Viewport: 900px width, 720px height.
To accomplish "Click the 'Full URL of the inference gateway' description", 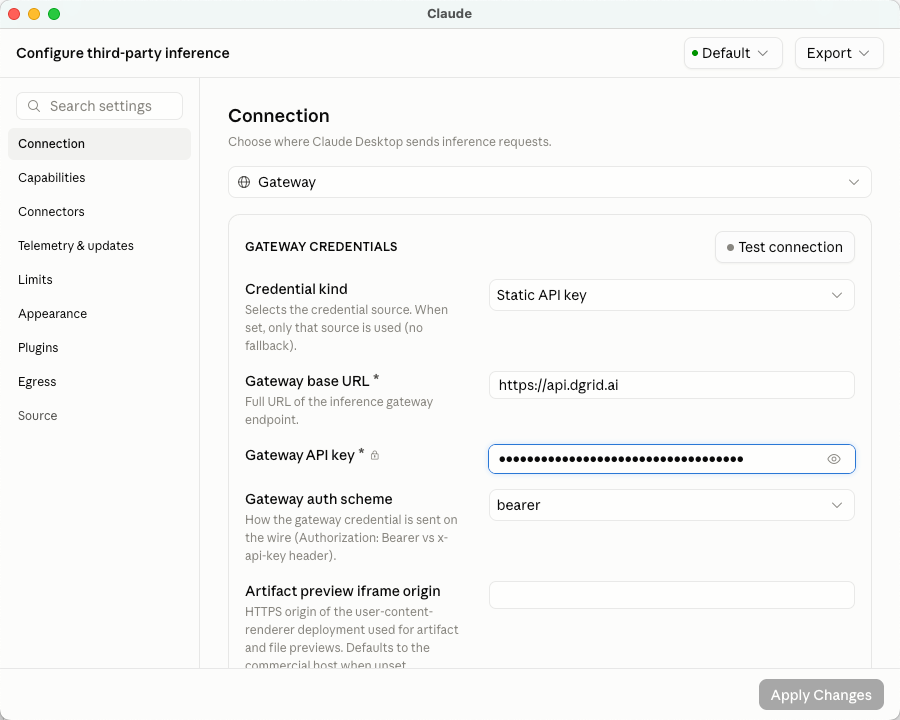I will [339, 411].
